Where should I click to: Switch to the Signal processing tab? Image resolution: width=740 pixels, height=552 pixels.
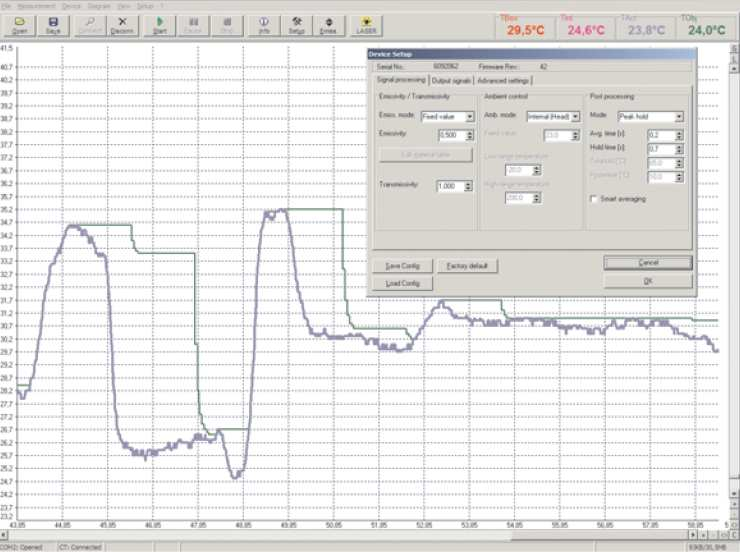click(x=401, y=80)
